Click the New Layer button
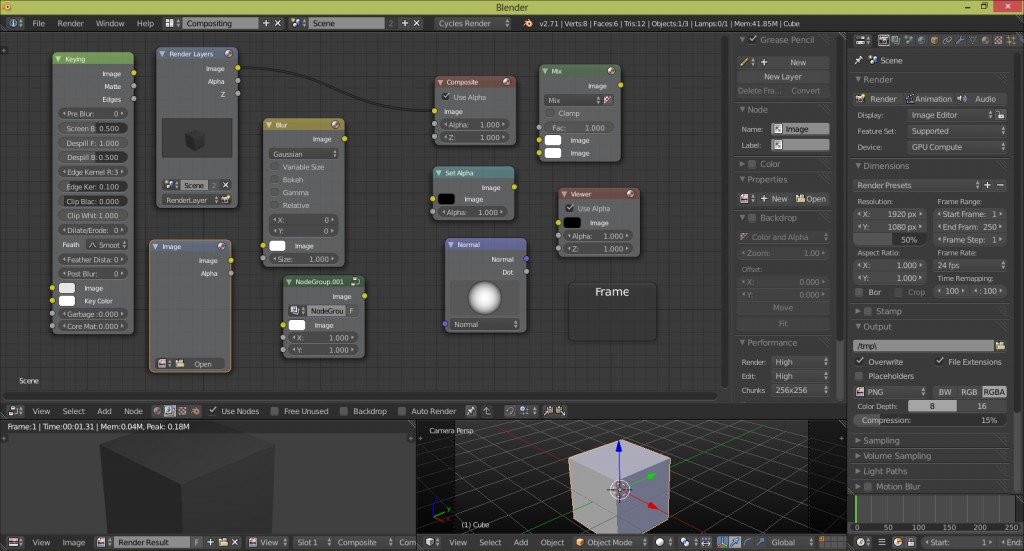The image size is (1024, 551). (783, 76)
